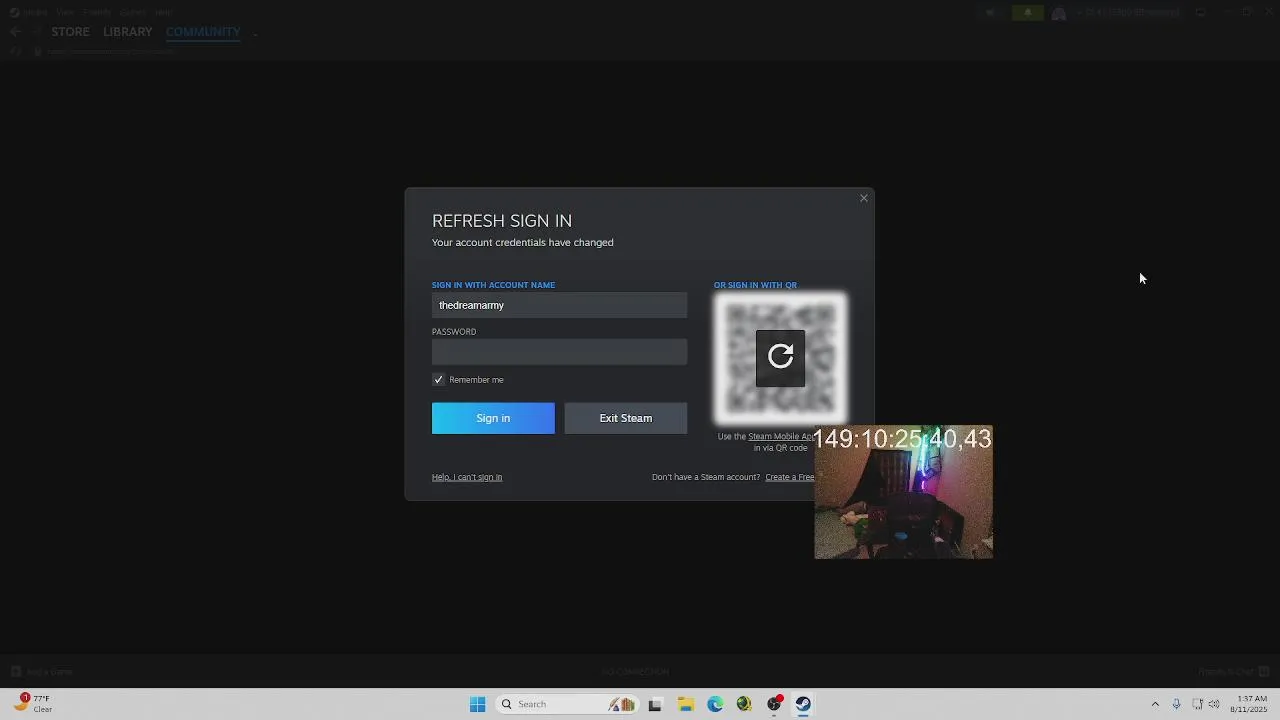The height and width of the screenshot is (720, 1280).
Task: Refresh the QR code sign-in image
Action: [780, 357]
